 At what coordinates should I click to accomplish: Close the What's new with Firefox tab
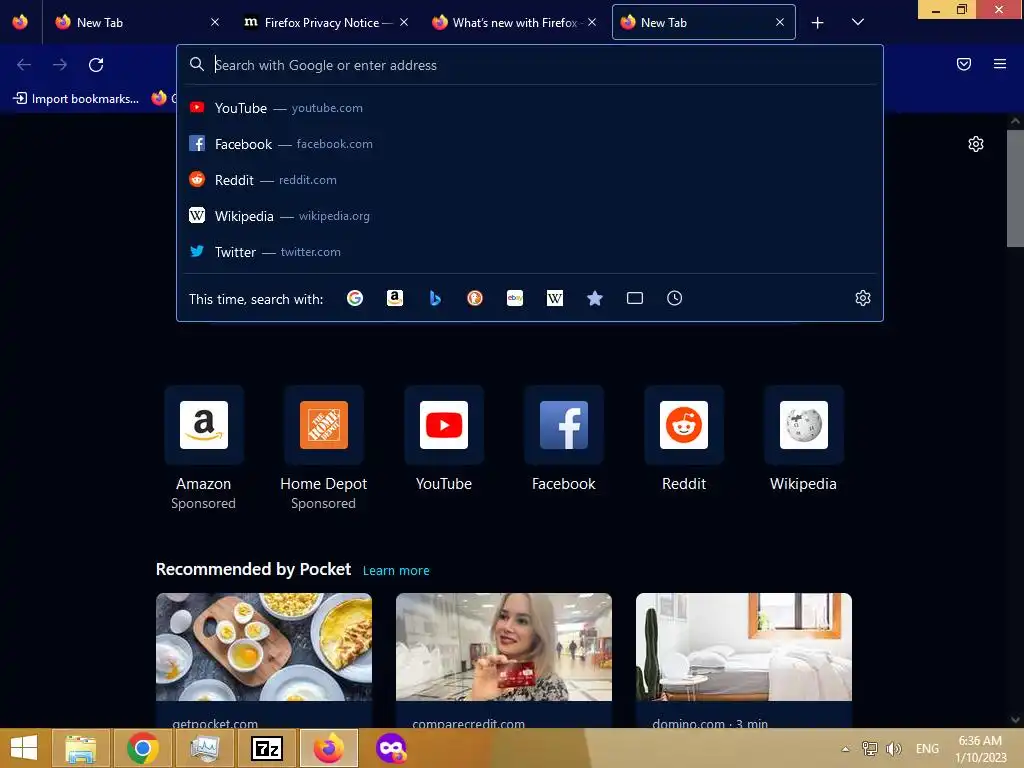point(592,22)
